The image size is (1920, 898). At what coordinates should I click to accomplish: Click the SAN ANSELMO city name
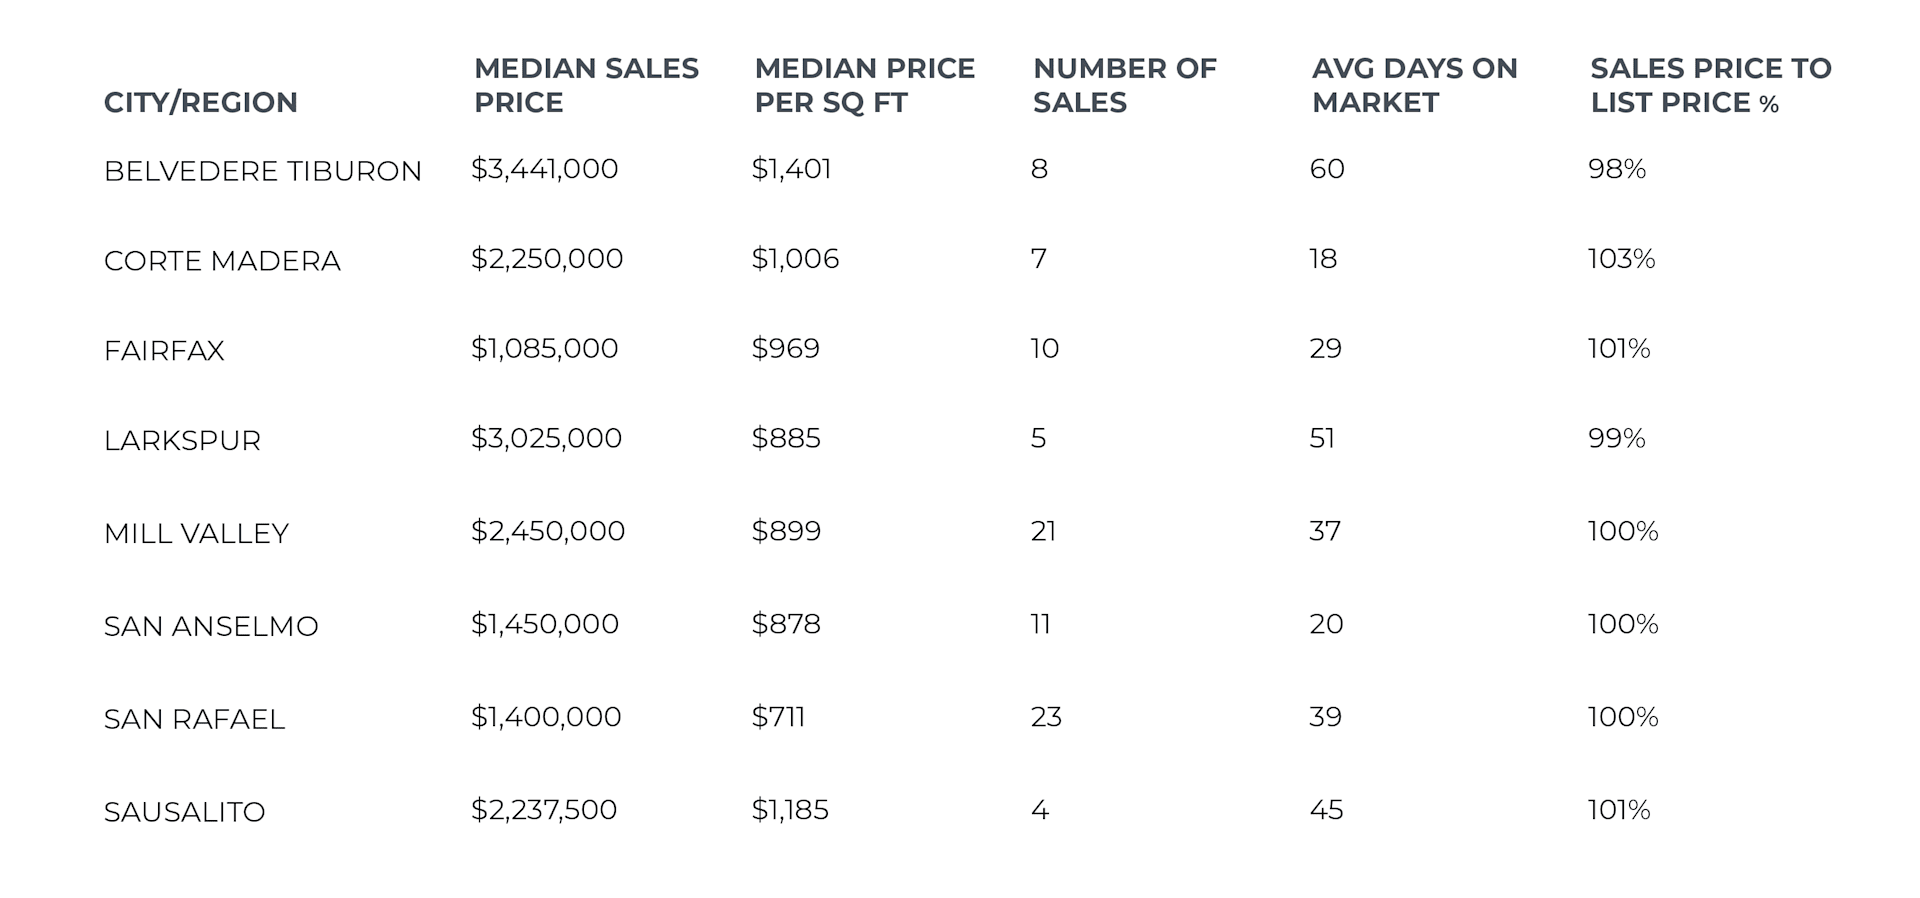pos(211,627)
